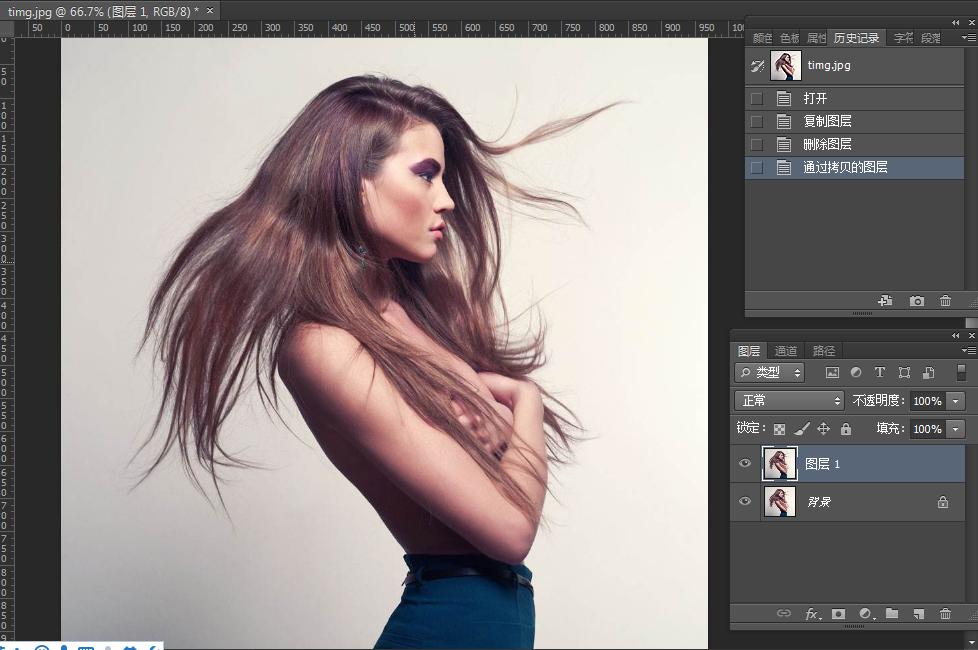The image size is (978, 650).
Task: Switch to the 通道 tab
Action: [786, 351]
